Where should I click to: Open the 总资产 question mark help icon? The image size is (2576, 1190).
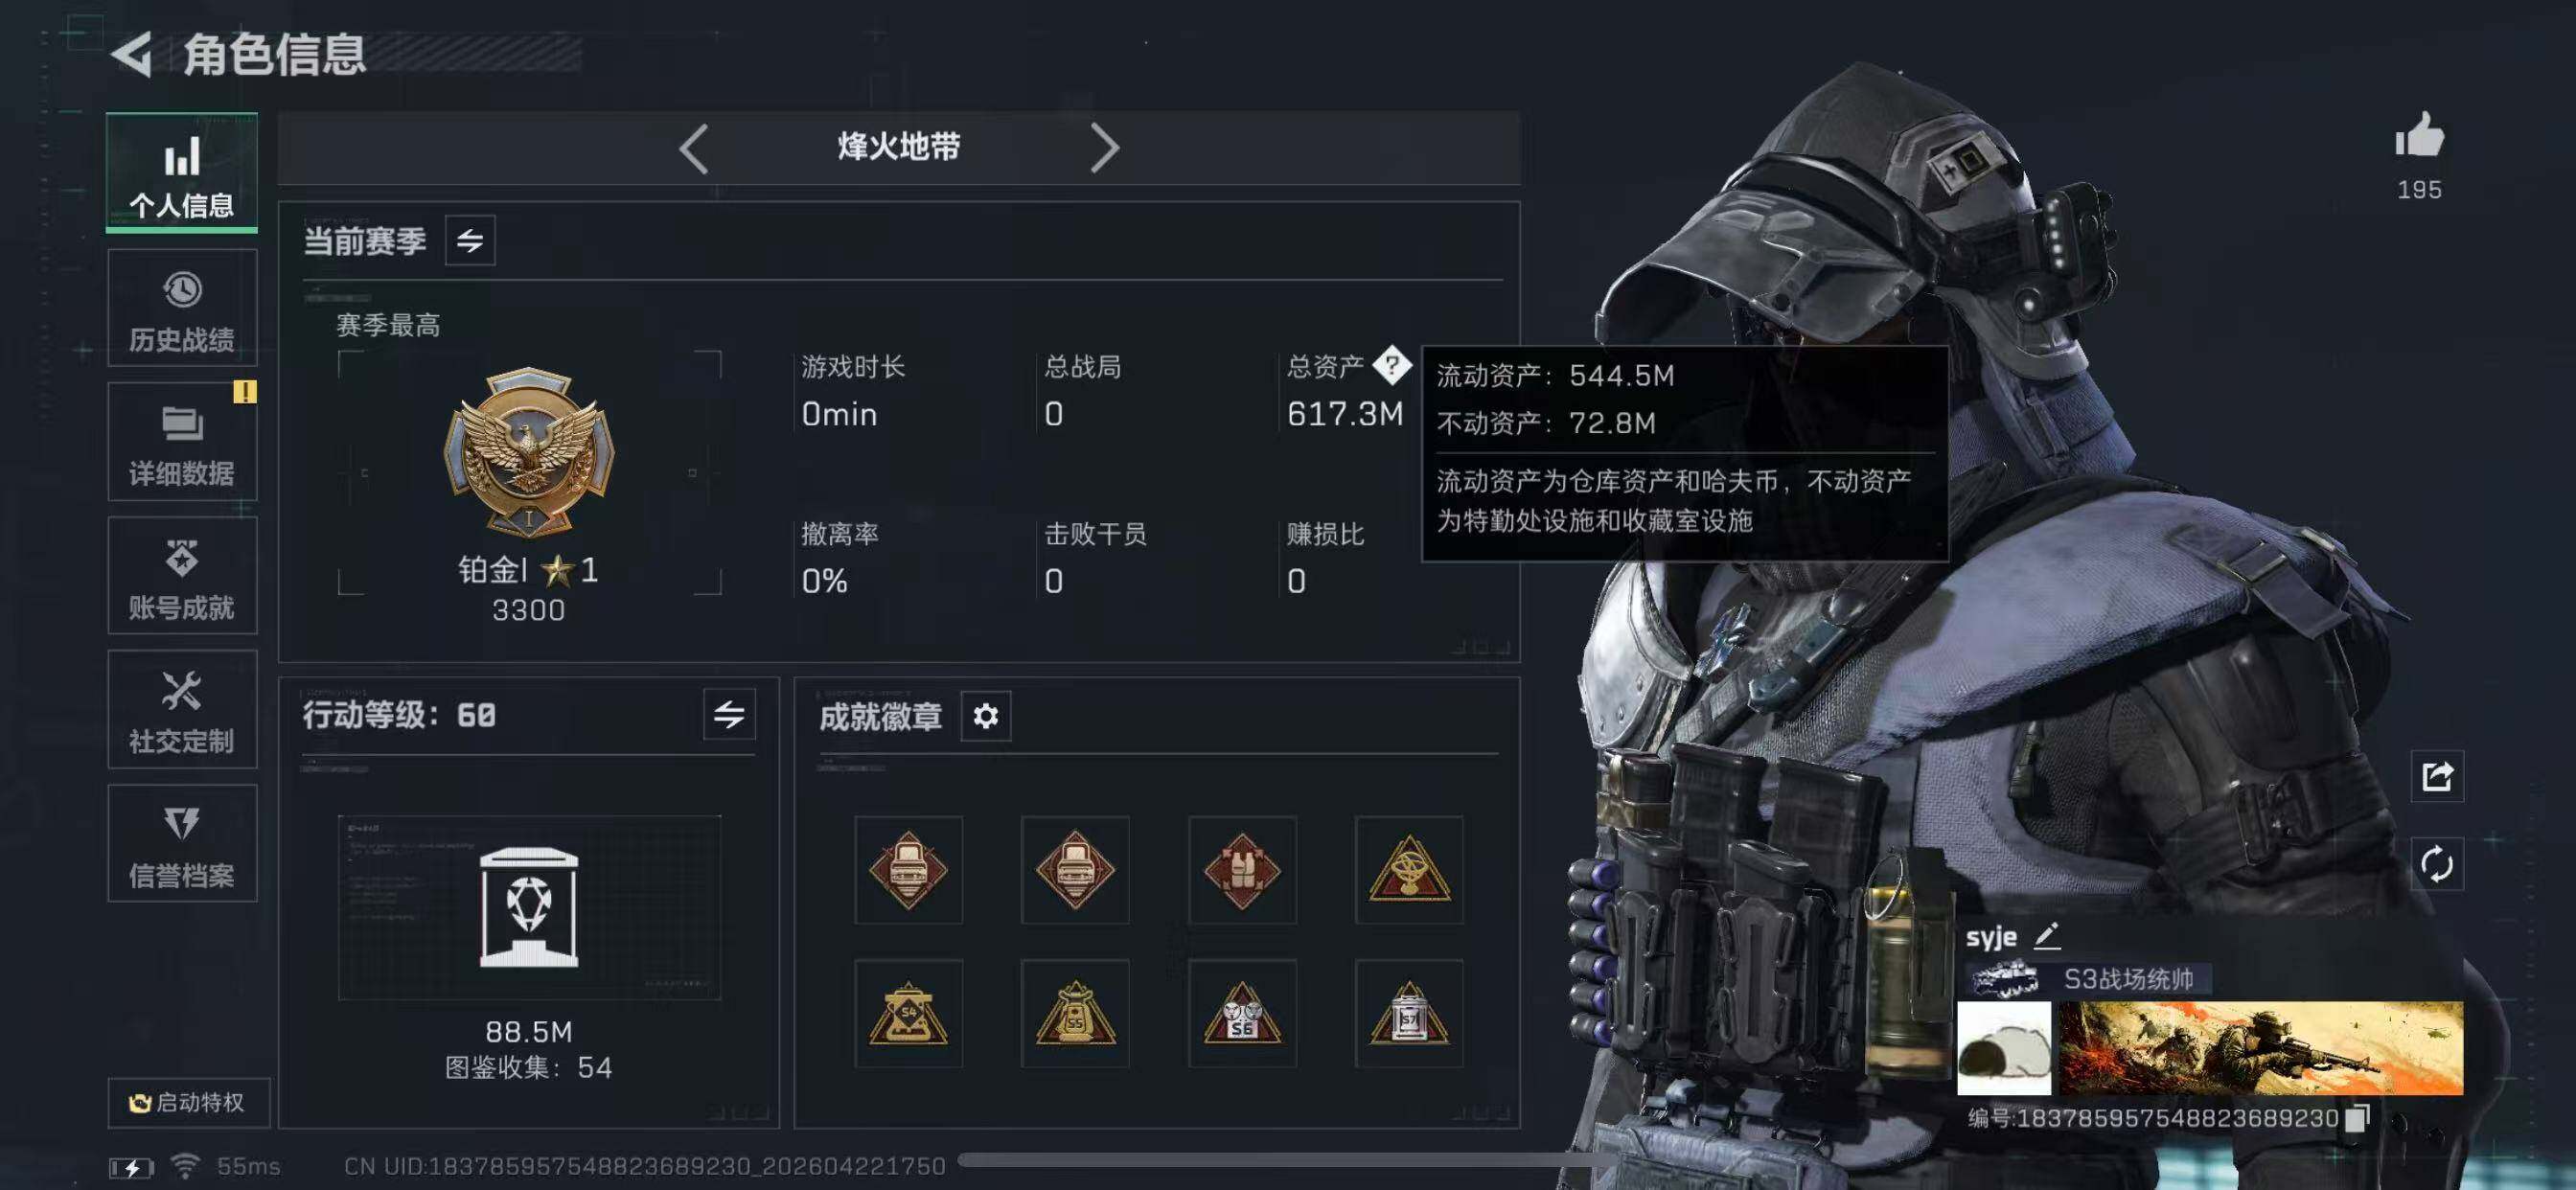[1392, 366]
